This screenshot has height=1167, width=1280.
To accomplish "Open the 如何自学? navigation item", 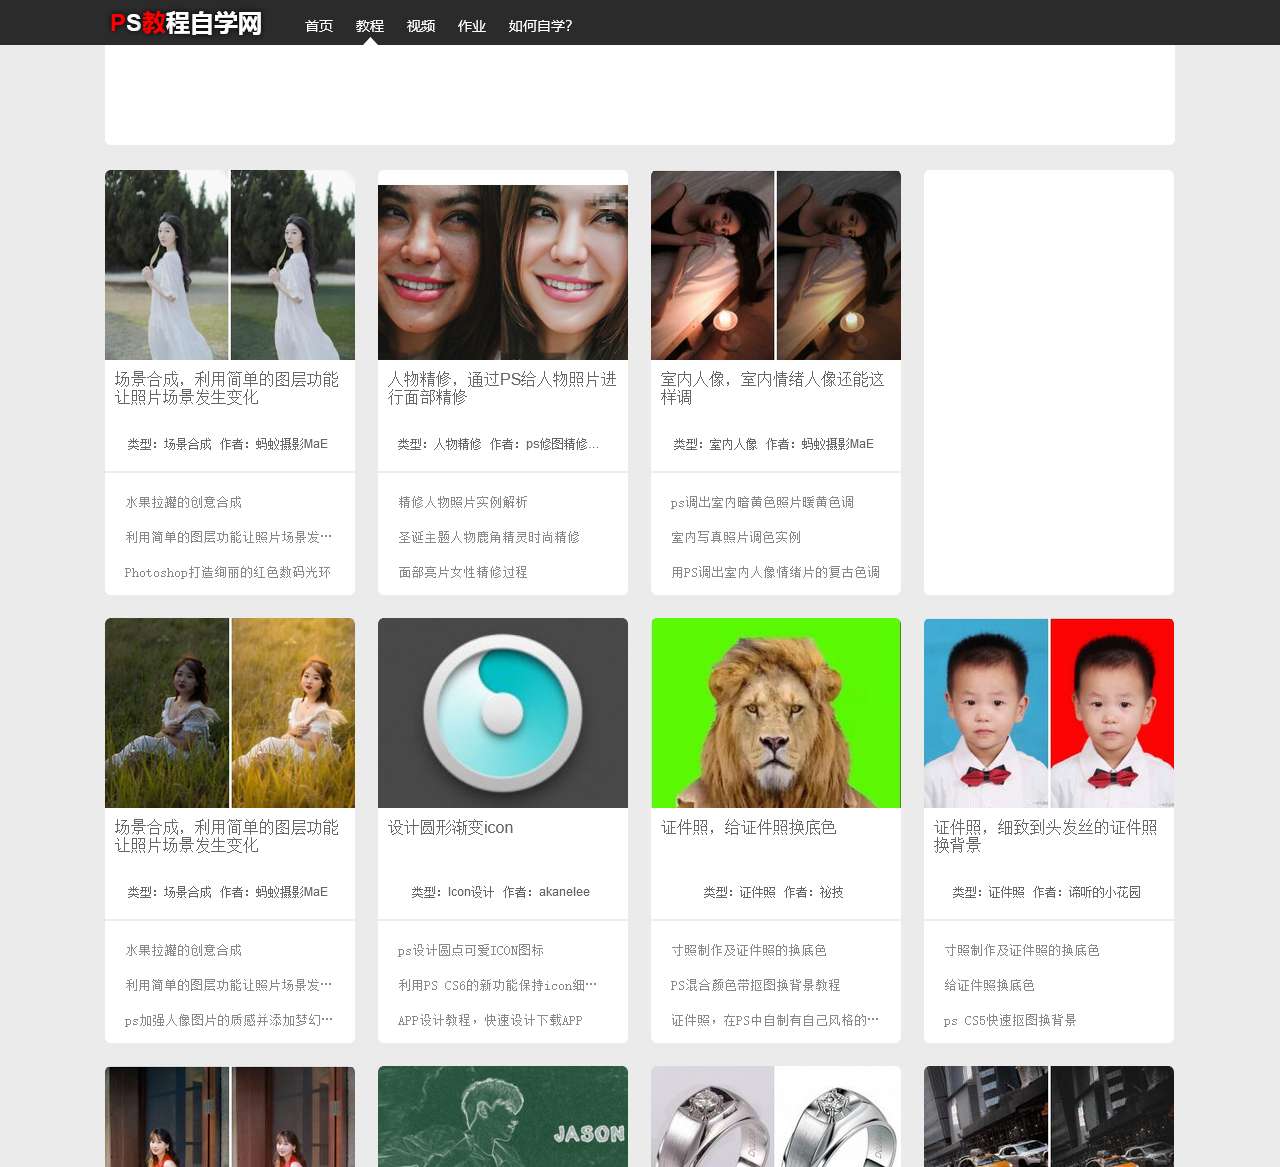I will coord(541,26).
